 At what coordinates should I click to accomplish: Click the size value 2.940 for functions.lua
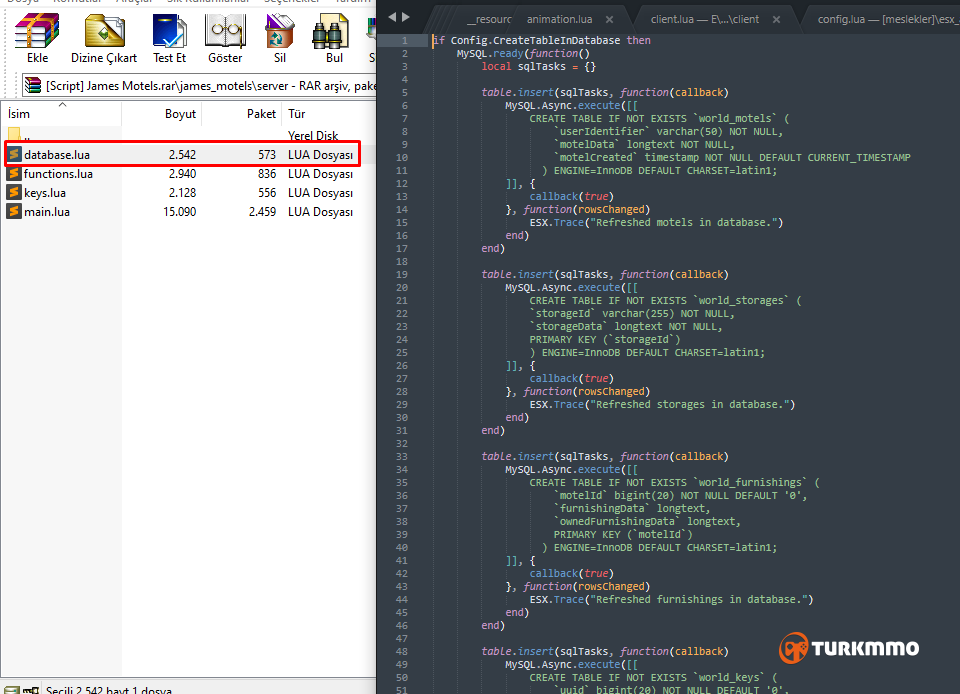182,174
